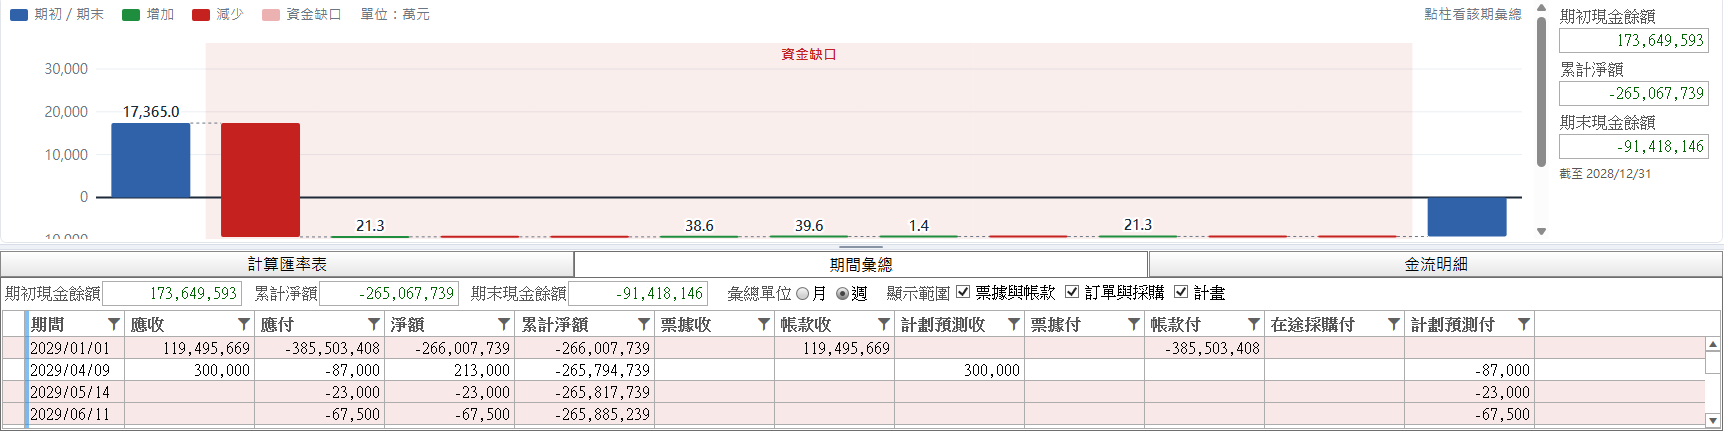The width and height of the screenshot is (1725, 432).
Task: Open filter icon on 計劃預測收 column
Action: [1014, 324]
